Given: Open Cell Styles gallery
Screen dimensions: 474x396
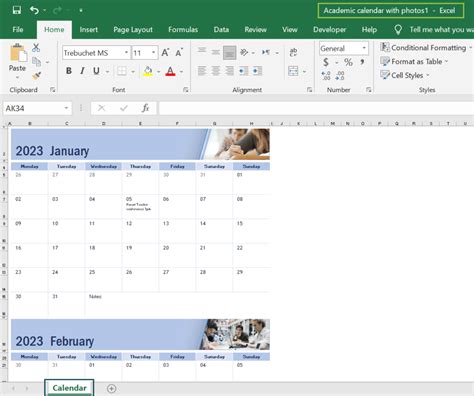Looking at the screenshot, I should [405, 75].
